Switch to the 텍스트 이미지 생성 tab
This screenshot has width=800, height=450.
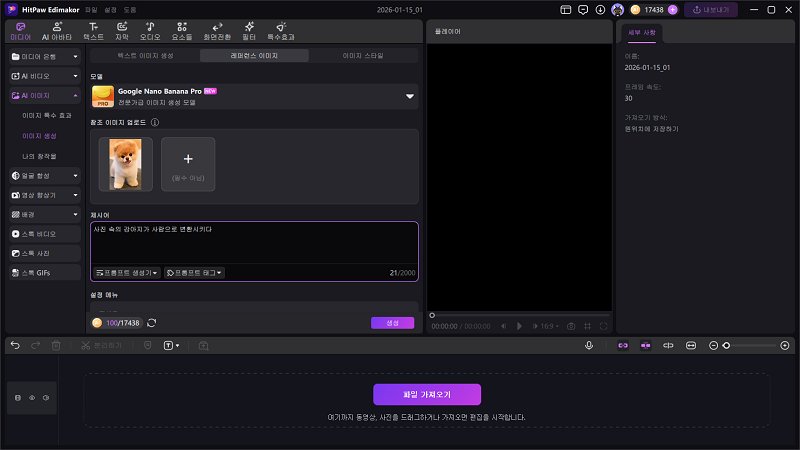click(145, 56)
